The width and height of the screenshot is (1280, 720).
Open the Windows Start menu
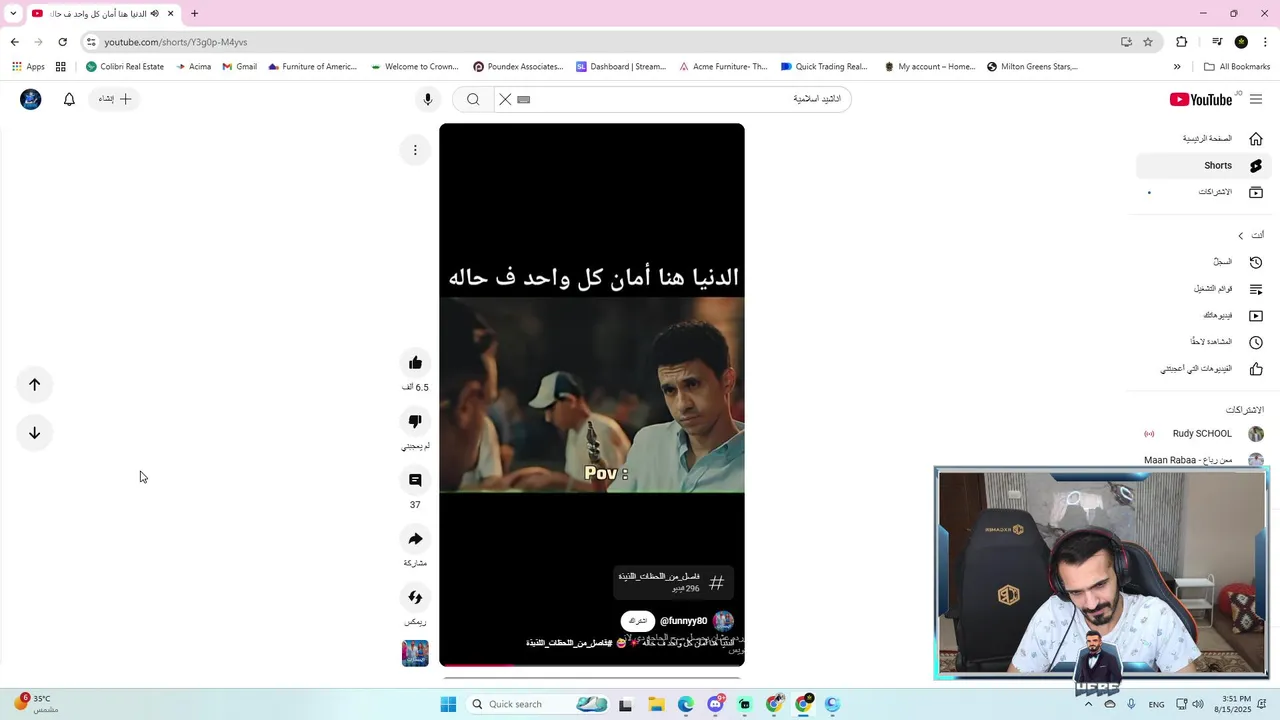coord(448,704)
